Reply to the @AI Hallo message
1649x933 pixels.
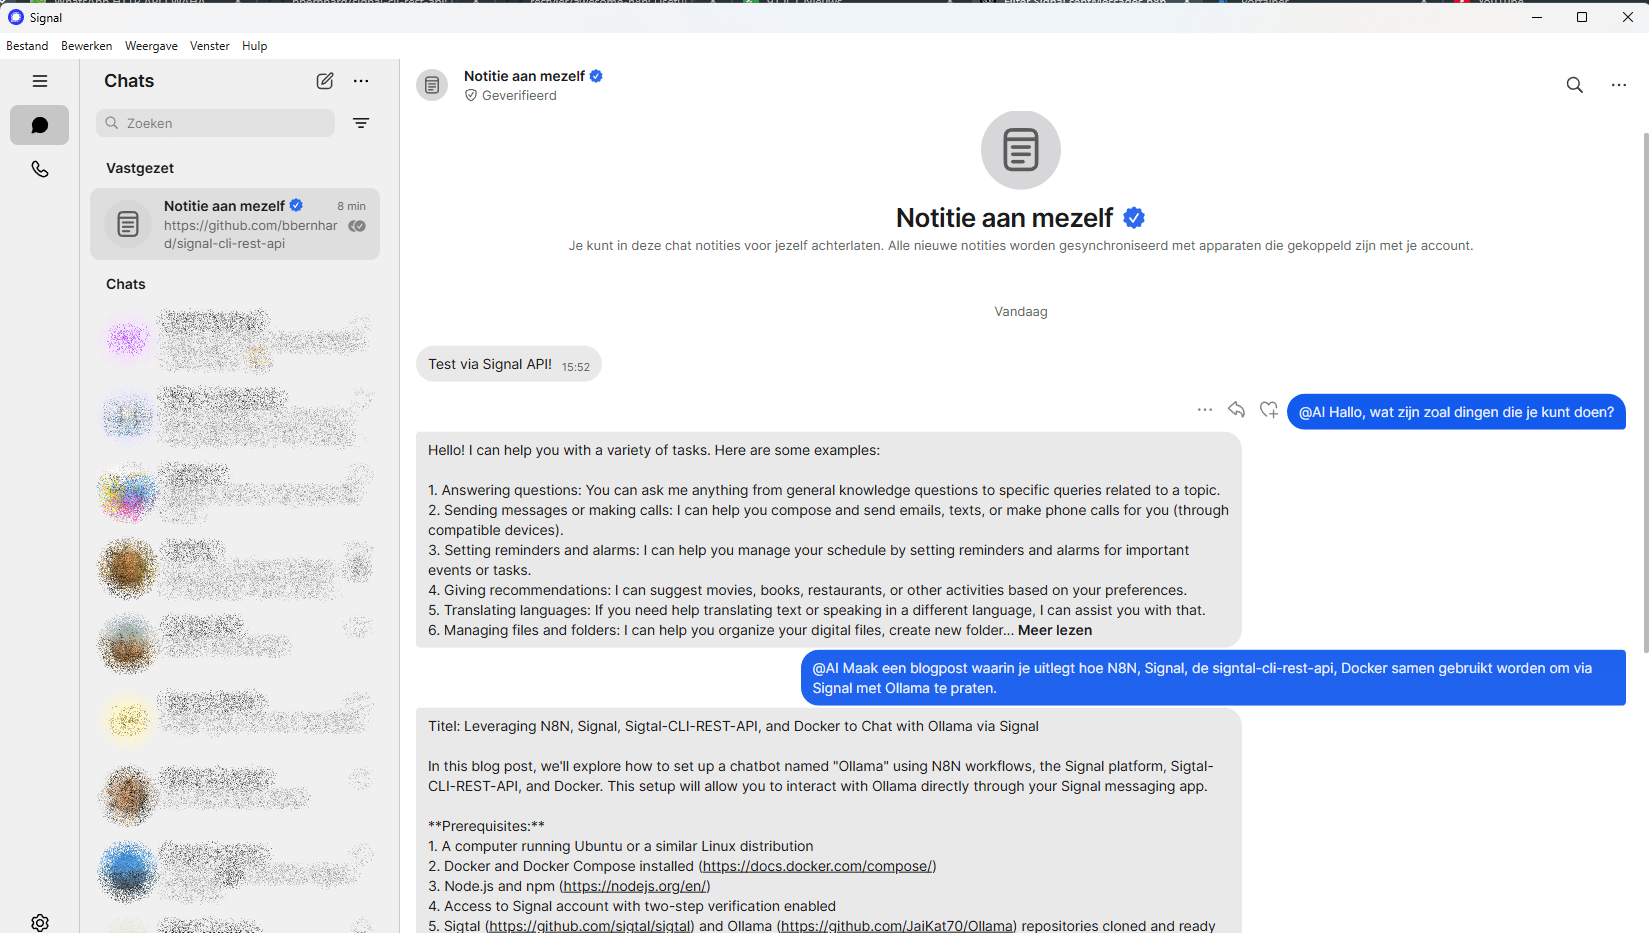(1237, 410)
